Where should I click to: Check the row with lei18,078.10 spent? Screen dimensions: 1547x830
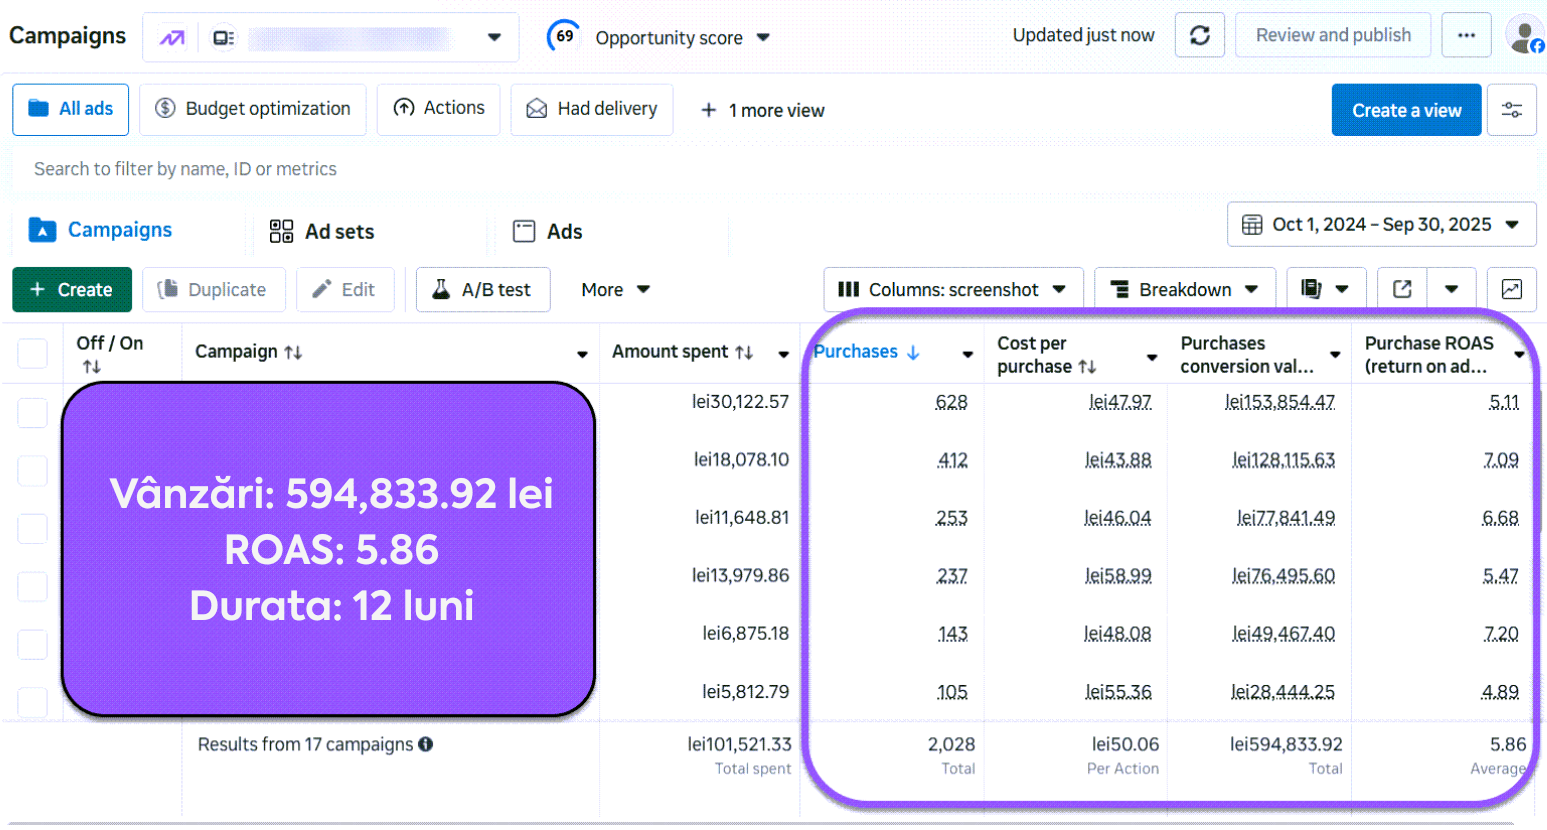pyautogui.click(x=32, y=471)
